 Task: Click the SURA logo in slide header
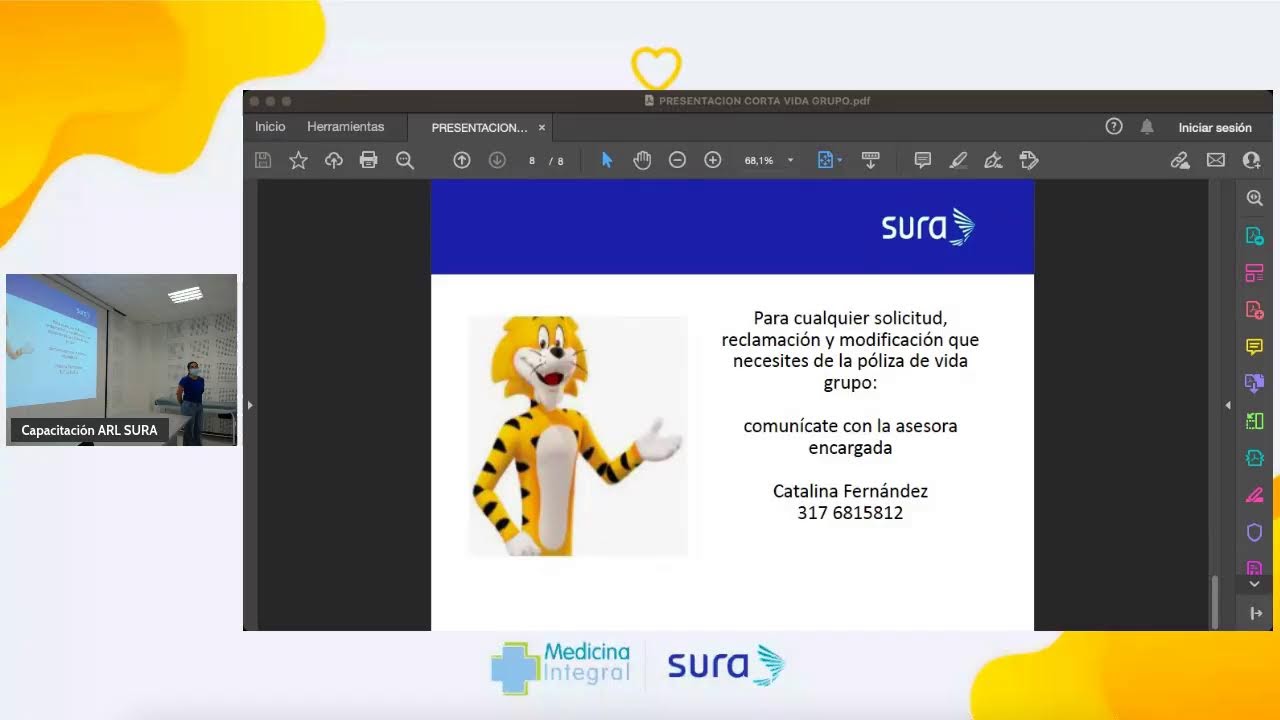tap(928, 227)
